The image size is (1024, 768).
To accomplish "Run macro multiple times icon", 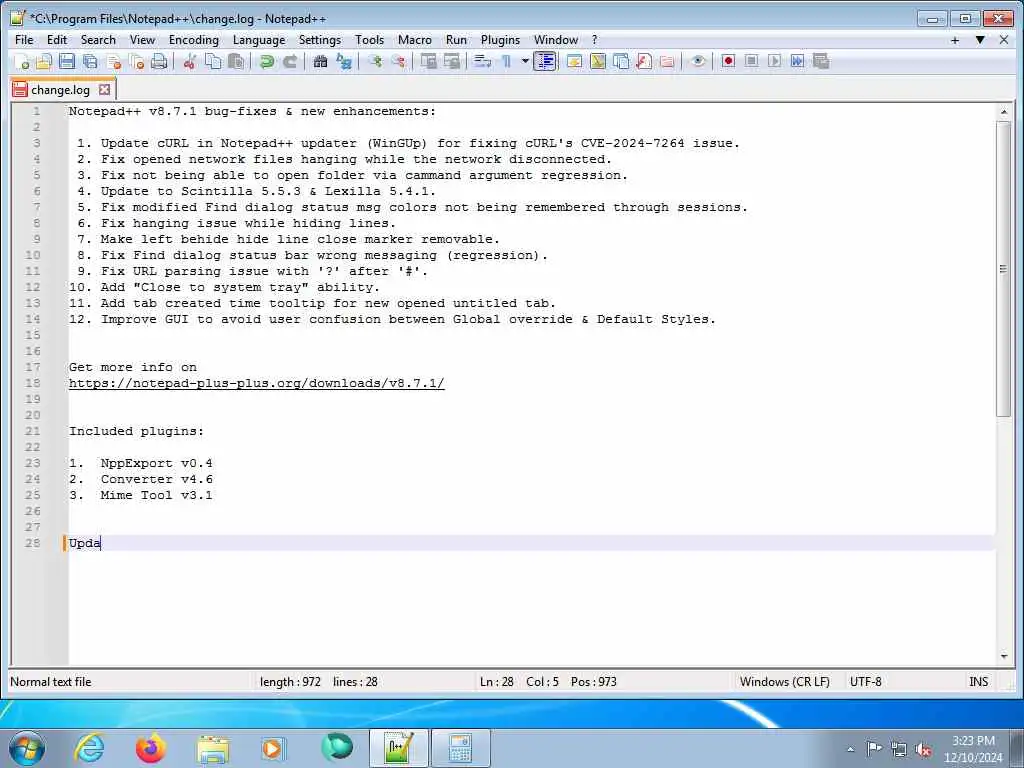I will coord(797,61).
